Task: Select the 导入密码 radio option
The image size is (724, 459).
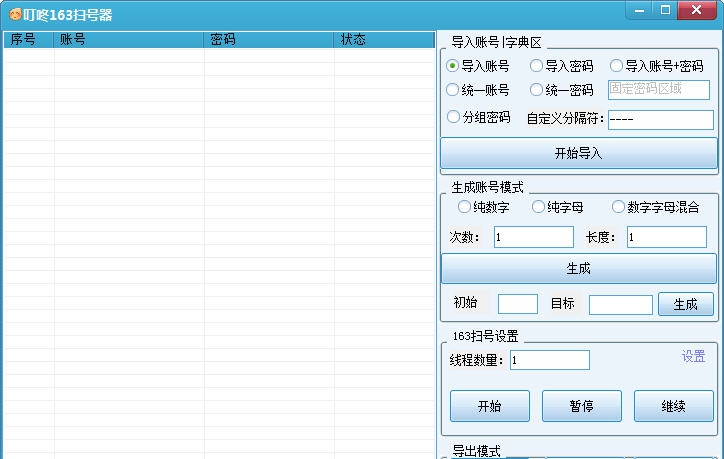Action: coord(537,66)
